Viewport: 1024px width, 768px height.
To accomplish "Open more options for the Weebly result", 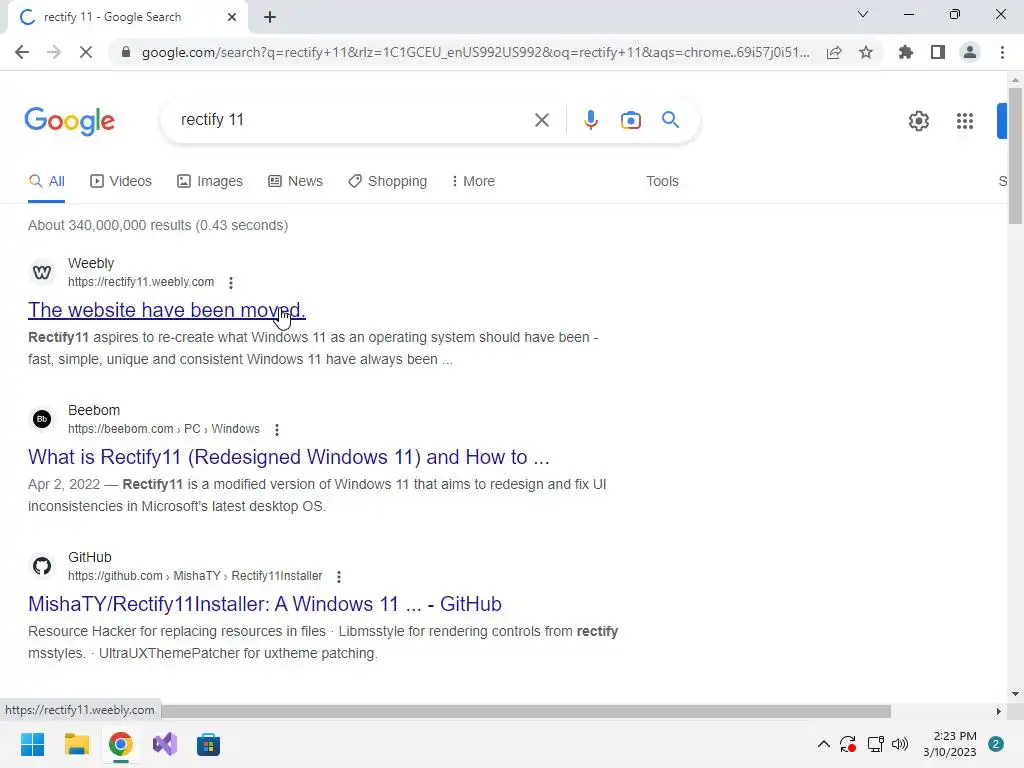I will coord(231,283).
